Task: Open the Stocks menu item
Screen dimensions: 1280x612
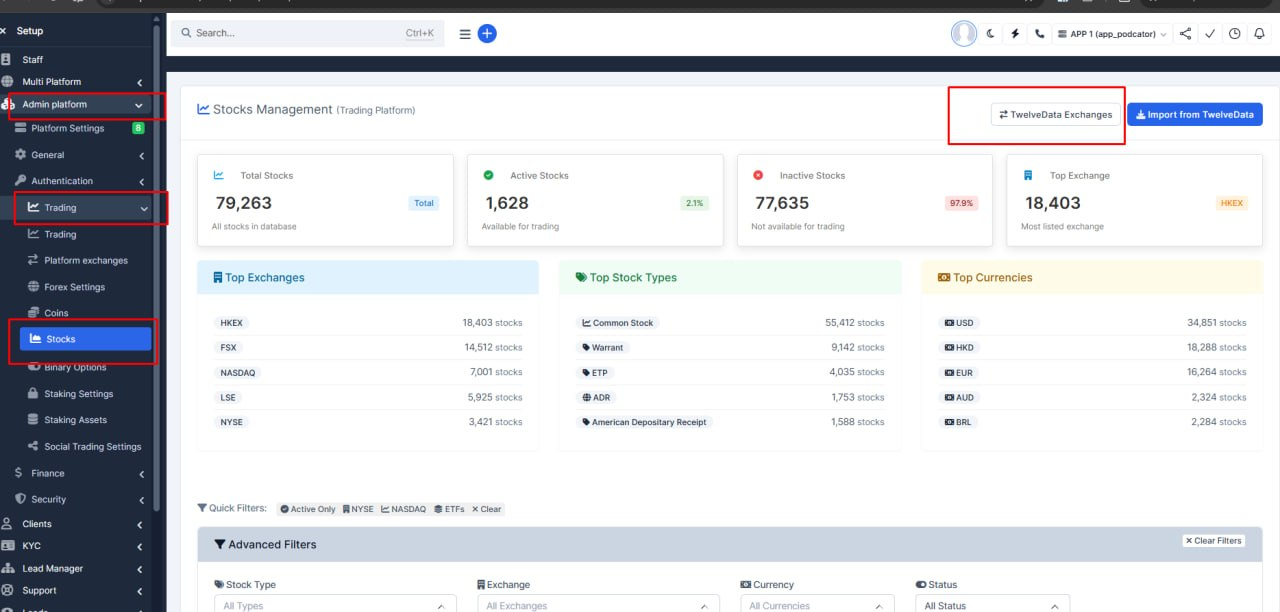Action: (86, 339)
